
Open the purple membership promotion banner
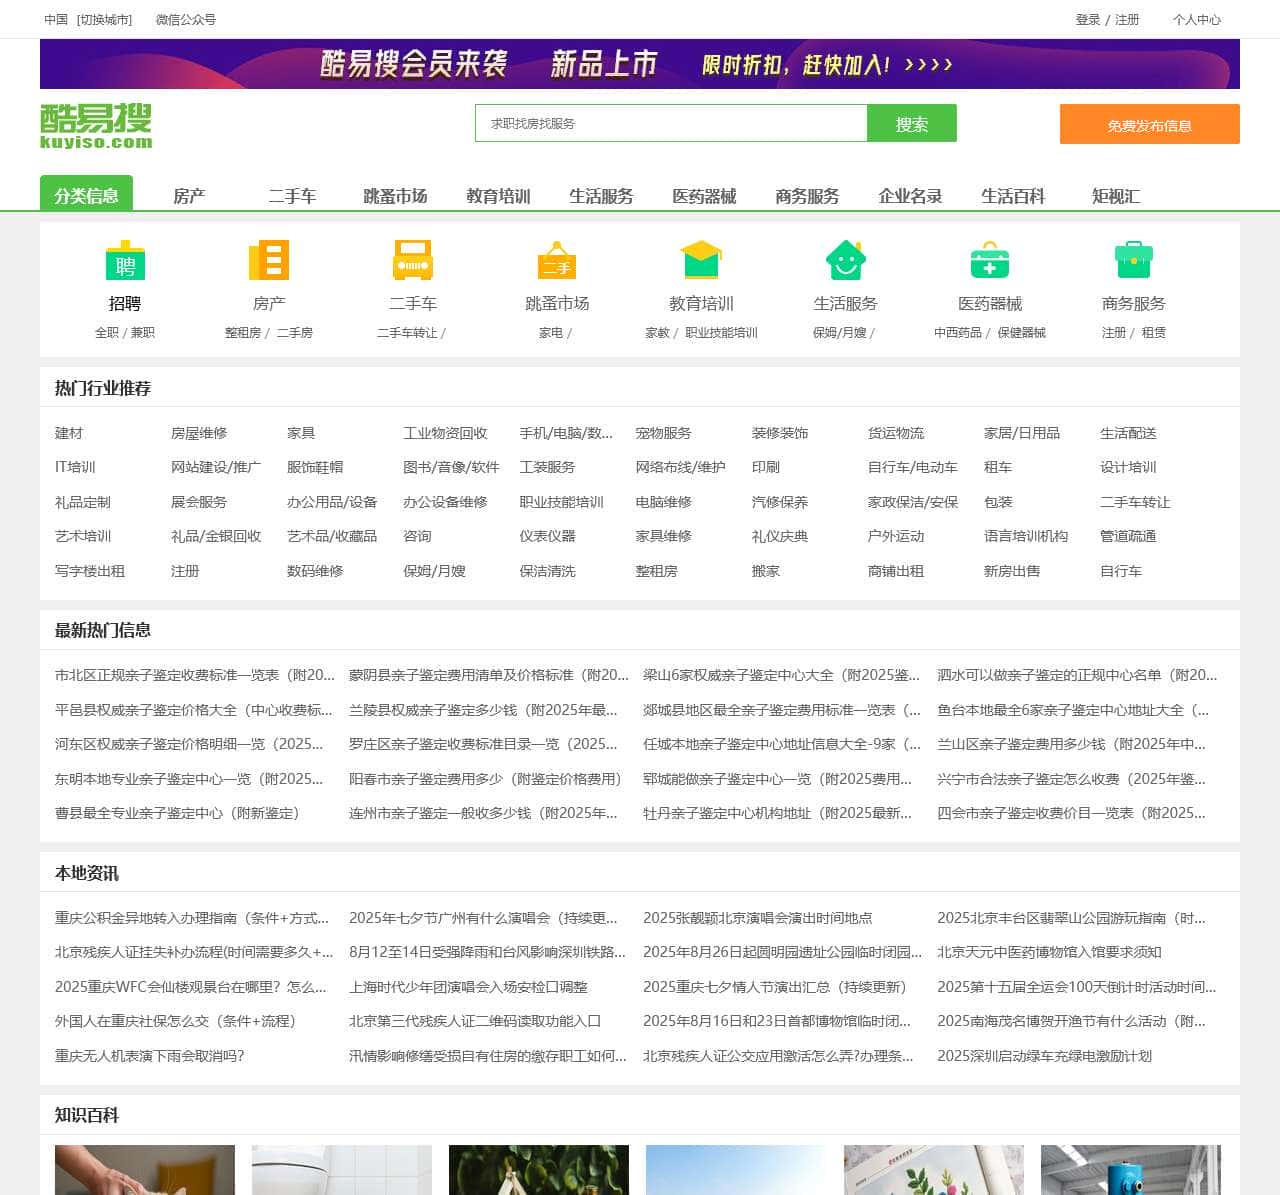pyautogui.click(x=640, y=65)
